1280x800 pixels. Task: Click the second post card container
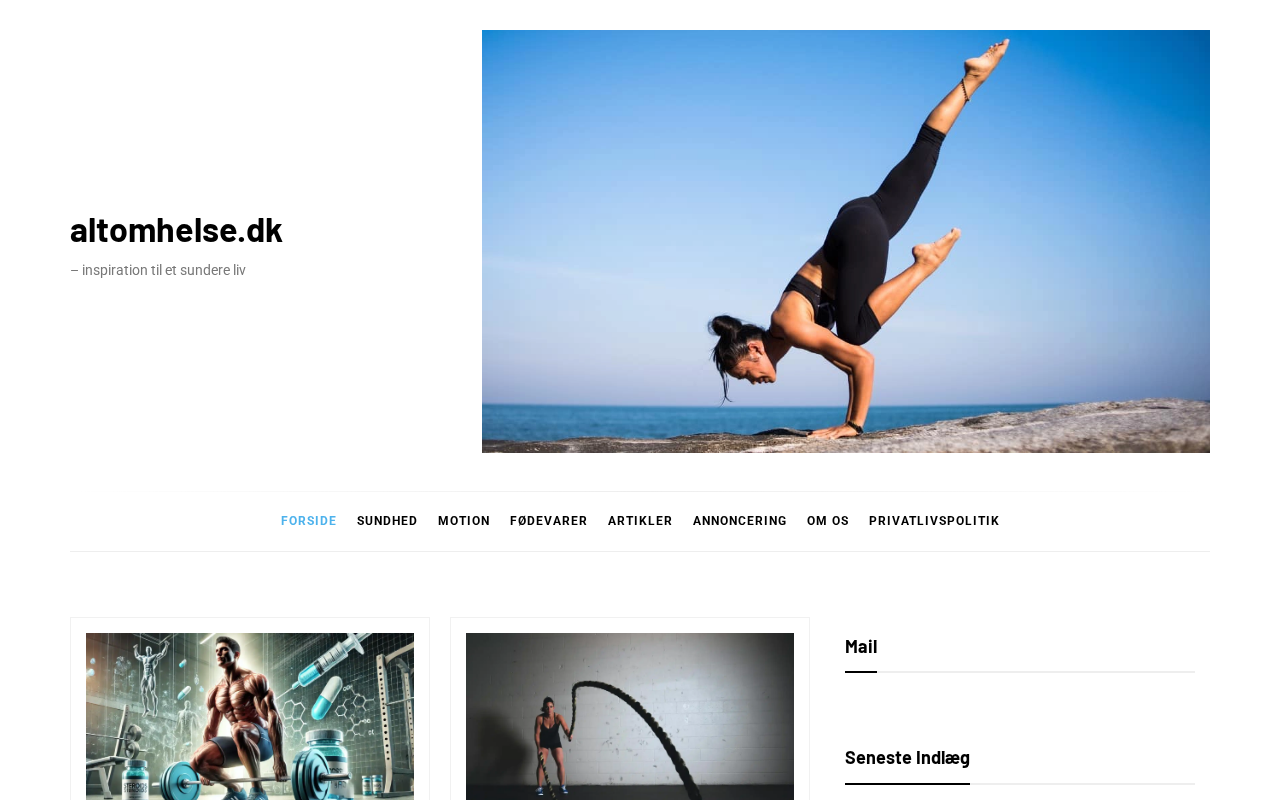pos(630,709)
